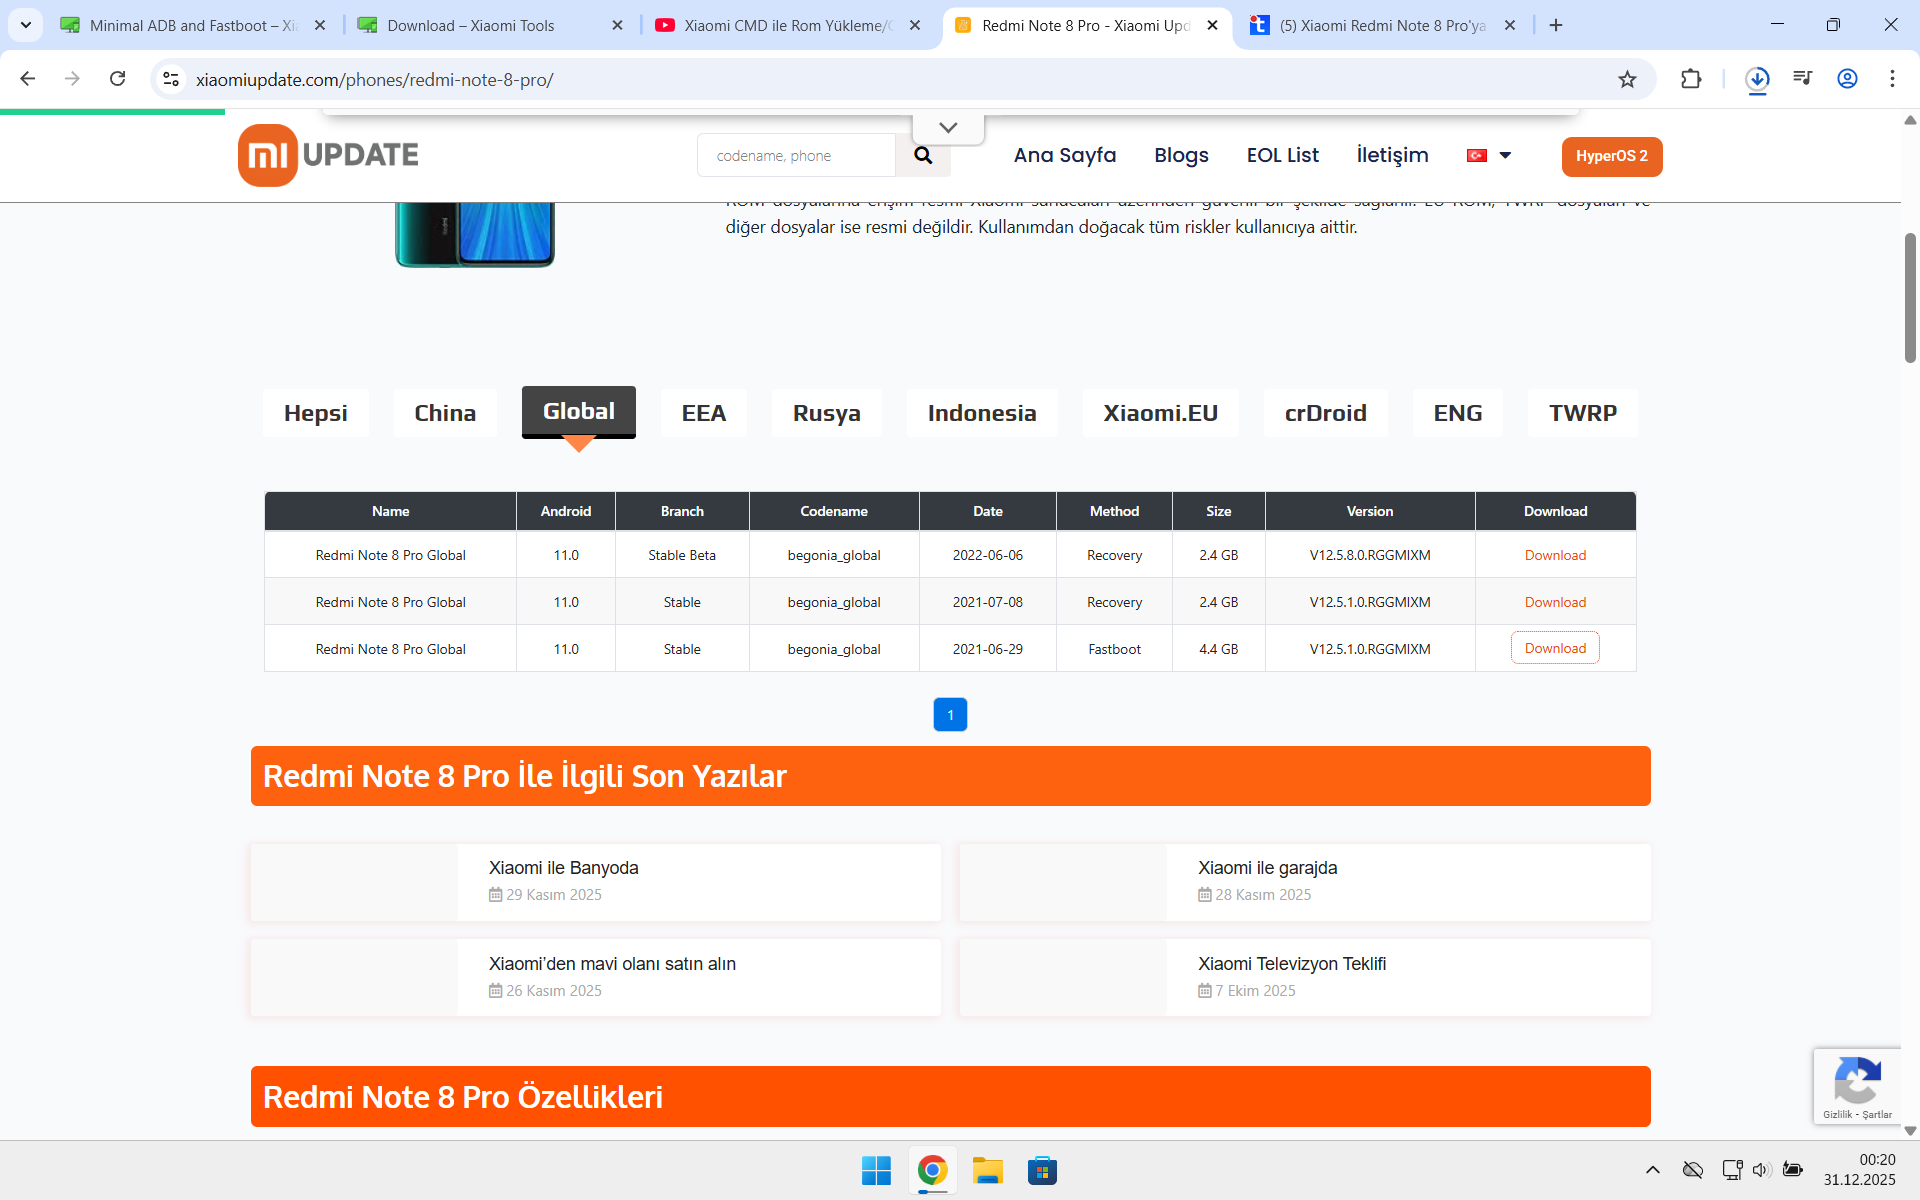This screenshot has width=1920, height=1200.
Task: Click the browser forward arrow
Action: click(x=72, y=79)
